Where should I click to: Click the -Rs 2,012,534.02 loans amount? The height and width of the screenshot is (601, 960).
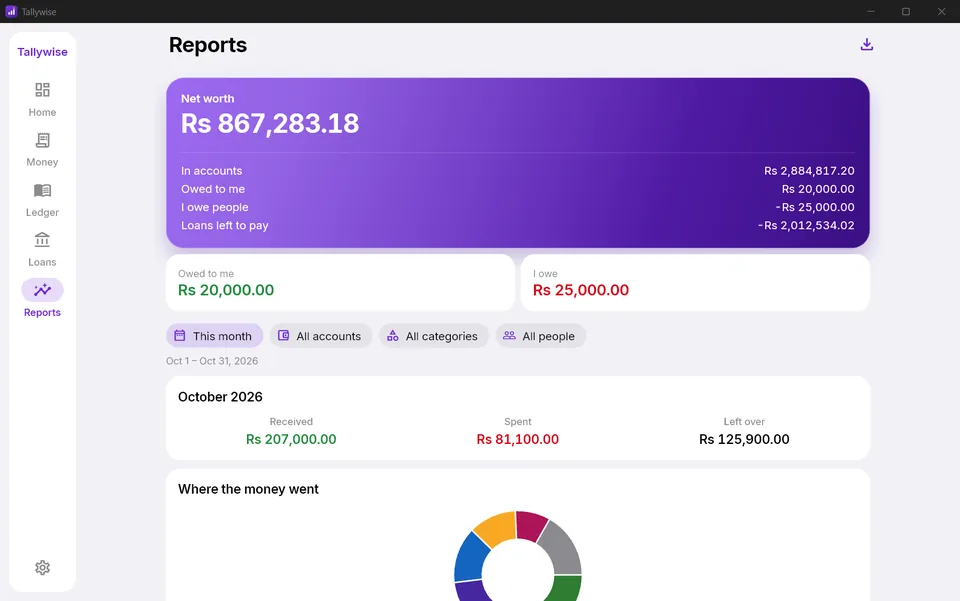pyautogui.click(x=806, y=225)
